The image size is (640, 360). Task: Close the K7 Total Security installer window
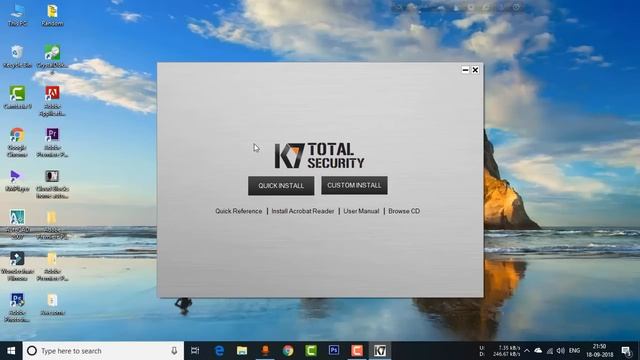tap(475, 70)
